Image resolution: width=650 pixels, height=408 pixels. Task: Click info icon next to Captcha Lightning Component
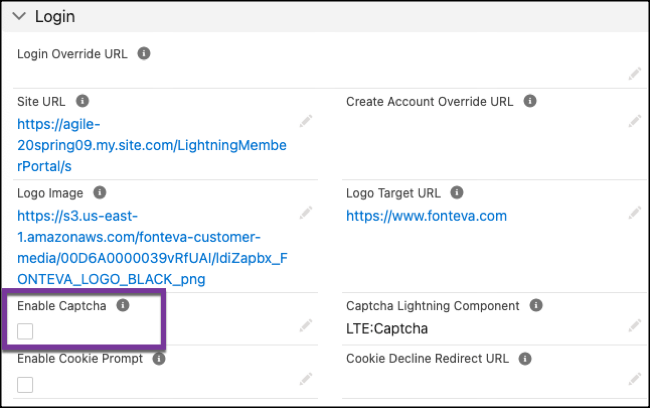click(537, 305)
